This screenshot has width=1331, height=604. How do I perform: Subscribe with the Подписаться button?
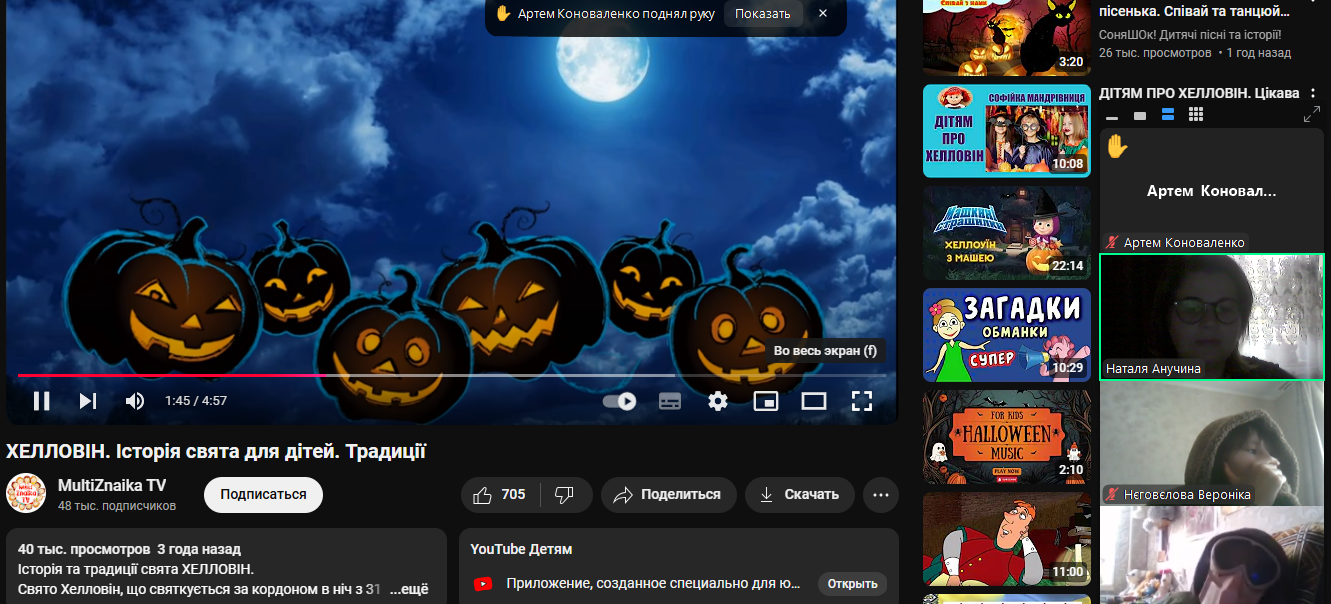point(263,495)
